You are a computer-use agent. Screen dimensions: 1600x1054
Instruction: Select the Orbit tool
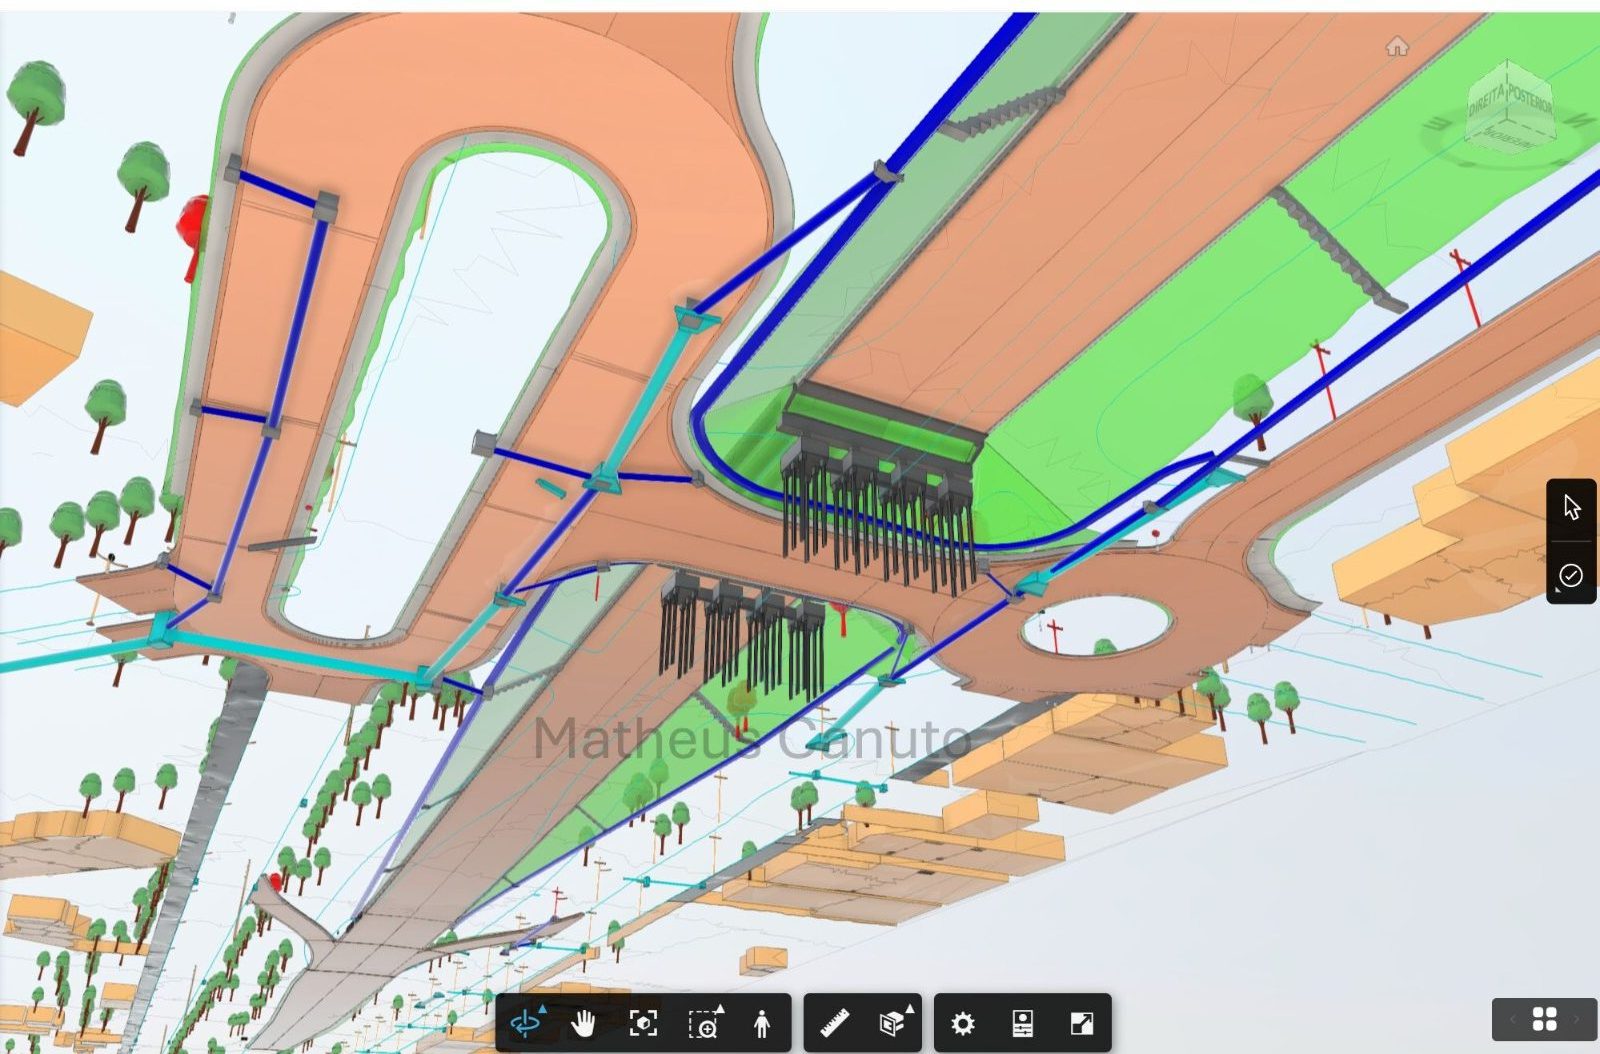click(x=525, y=1024)
